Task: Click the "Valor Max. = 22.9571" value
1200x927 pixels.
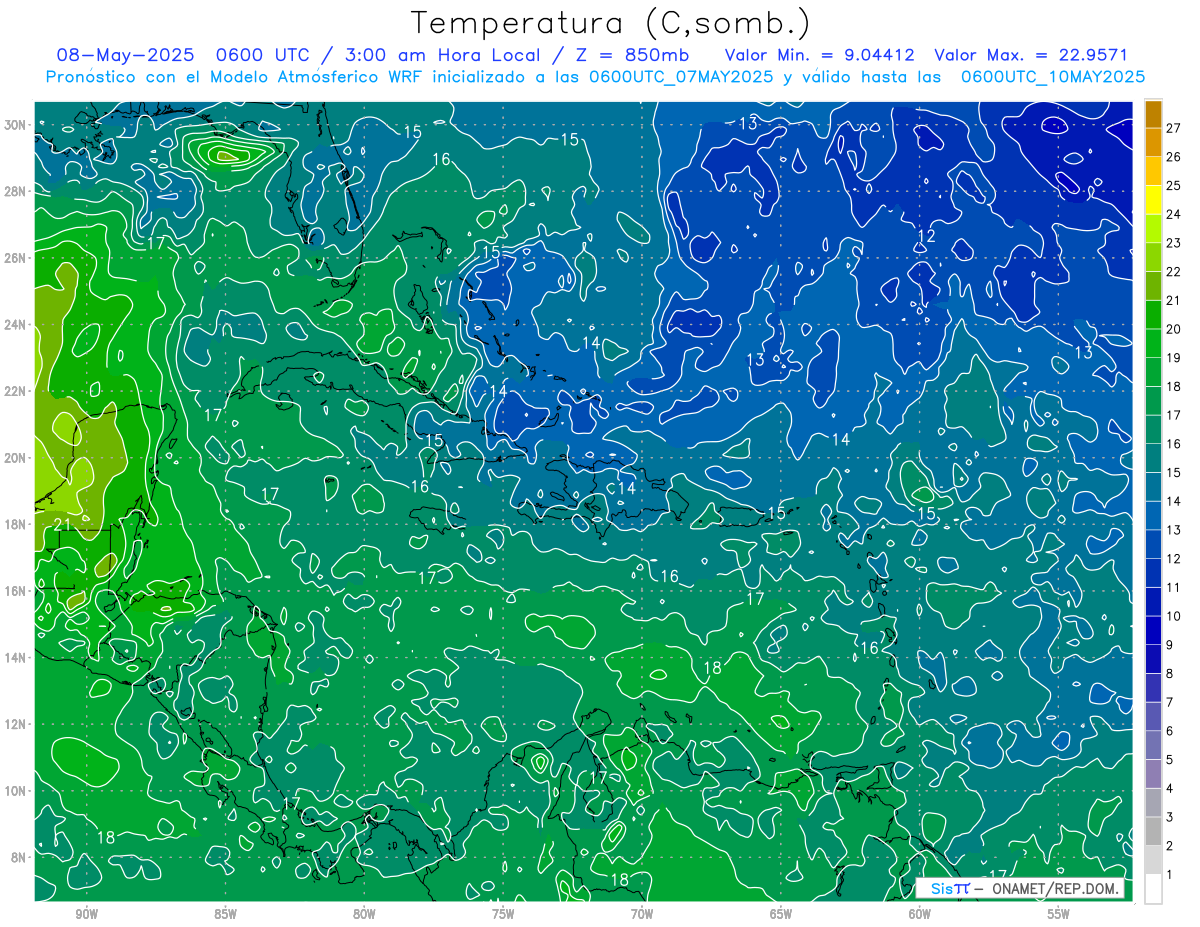Action: click(1031, 56)
